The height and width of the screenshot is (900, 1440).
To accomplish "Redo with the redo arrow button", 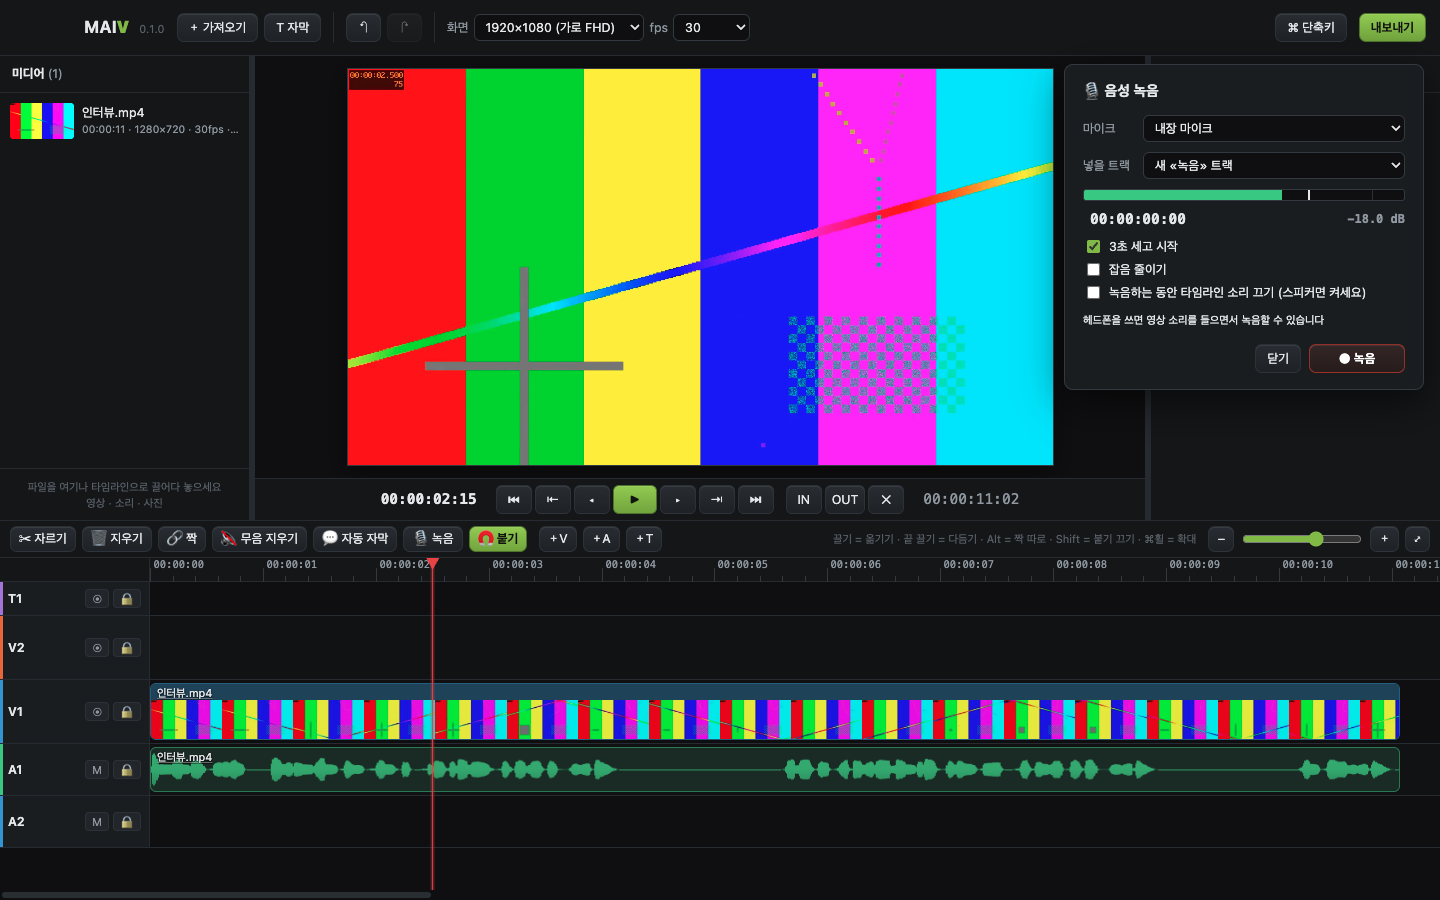I will click(404, 27).
